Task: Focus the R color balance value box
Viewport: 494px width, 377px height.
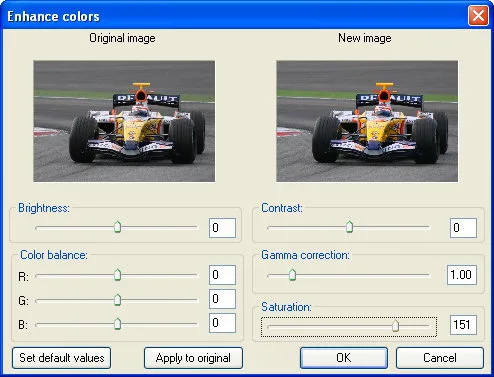Action: [x=222, y=275]
